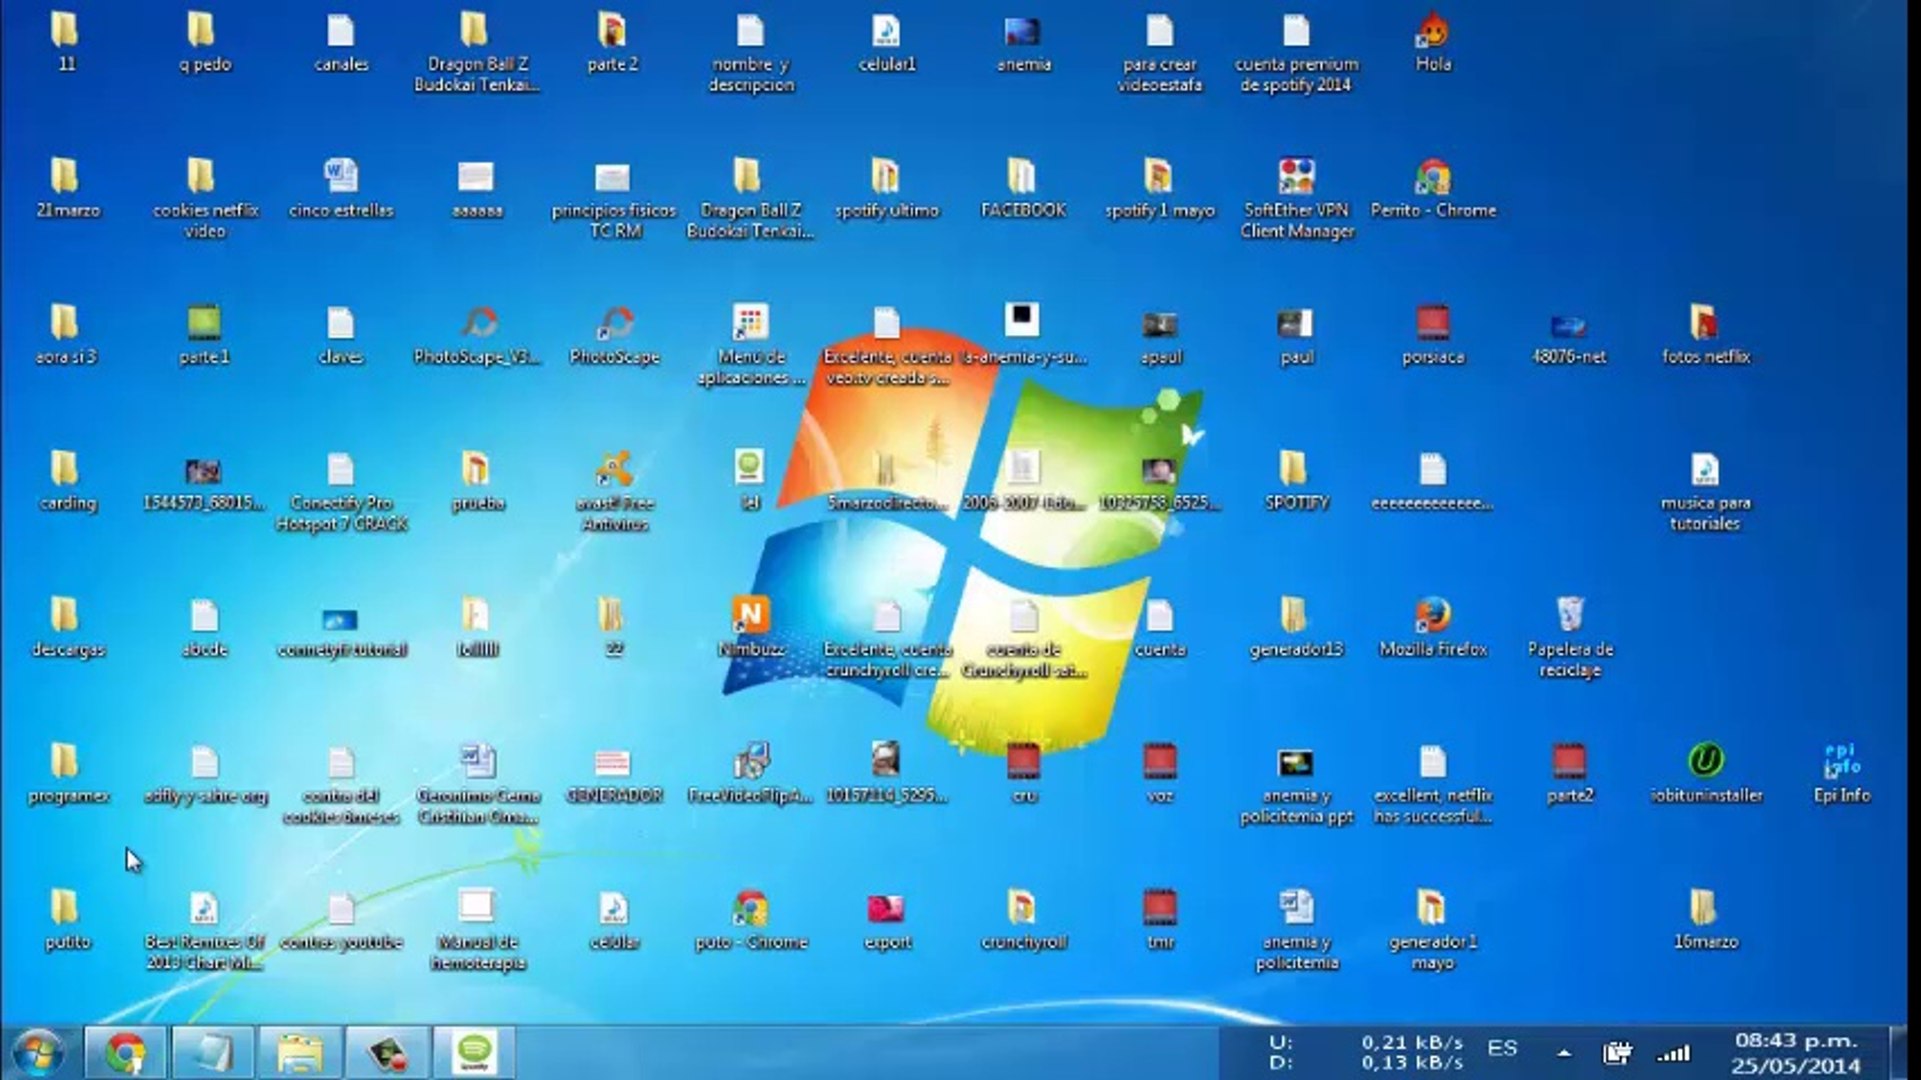Open the Spotify taskbar icon
Viewport: 1921px width, 1080px height.
[x=474, y=1052]
